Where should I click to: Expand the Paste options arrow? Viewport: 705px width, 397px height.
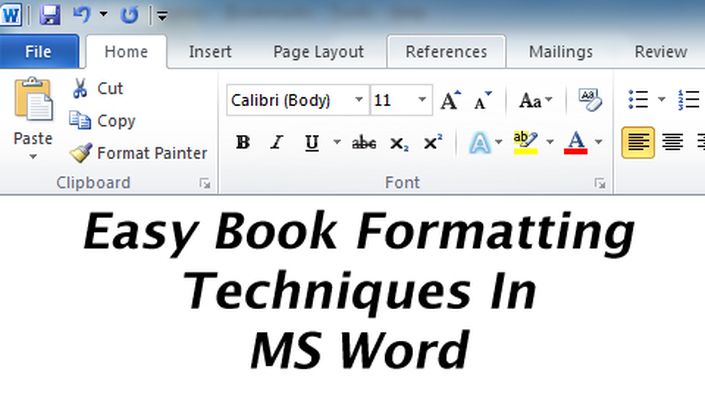click(x=33, y=156)
